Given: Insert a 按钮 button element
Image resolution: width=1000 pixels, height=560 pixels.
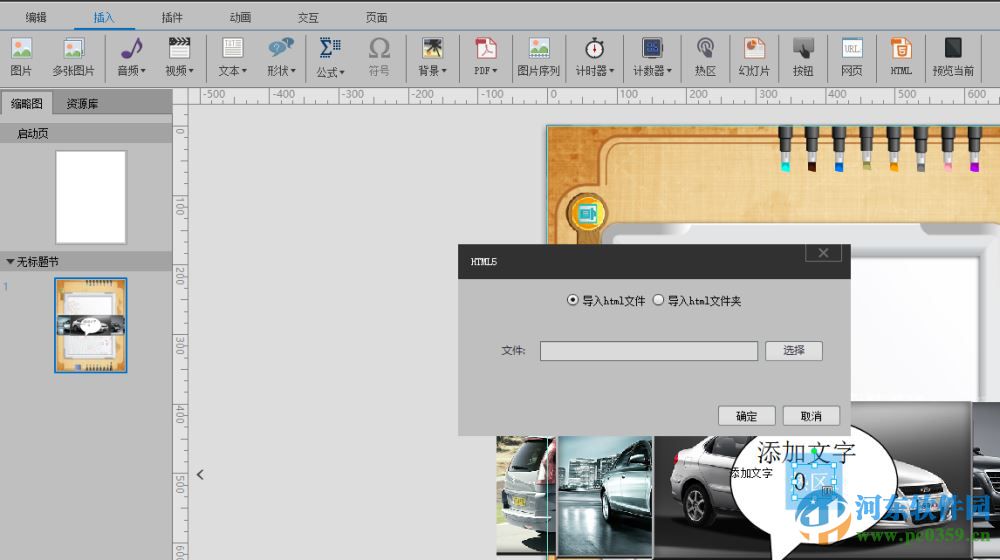Looking at the screenshot, I should (x=803, y=56).
